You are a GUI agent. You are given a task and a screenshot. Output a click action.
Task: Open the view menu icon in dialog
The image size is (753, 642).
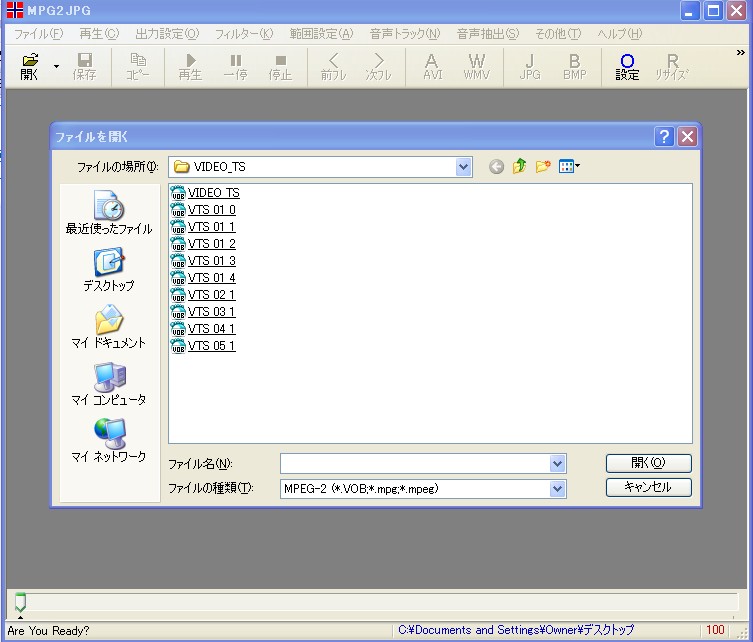pos(569,167)
